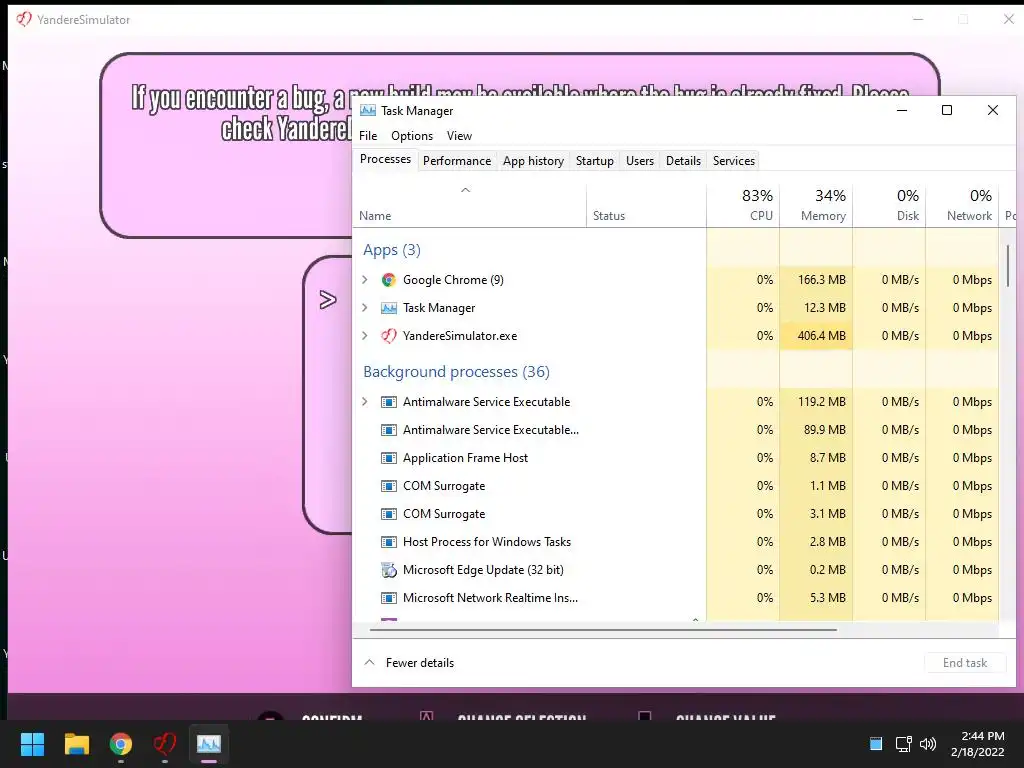
Task: Switch to the Details tab
Action: (684, 161)
